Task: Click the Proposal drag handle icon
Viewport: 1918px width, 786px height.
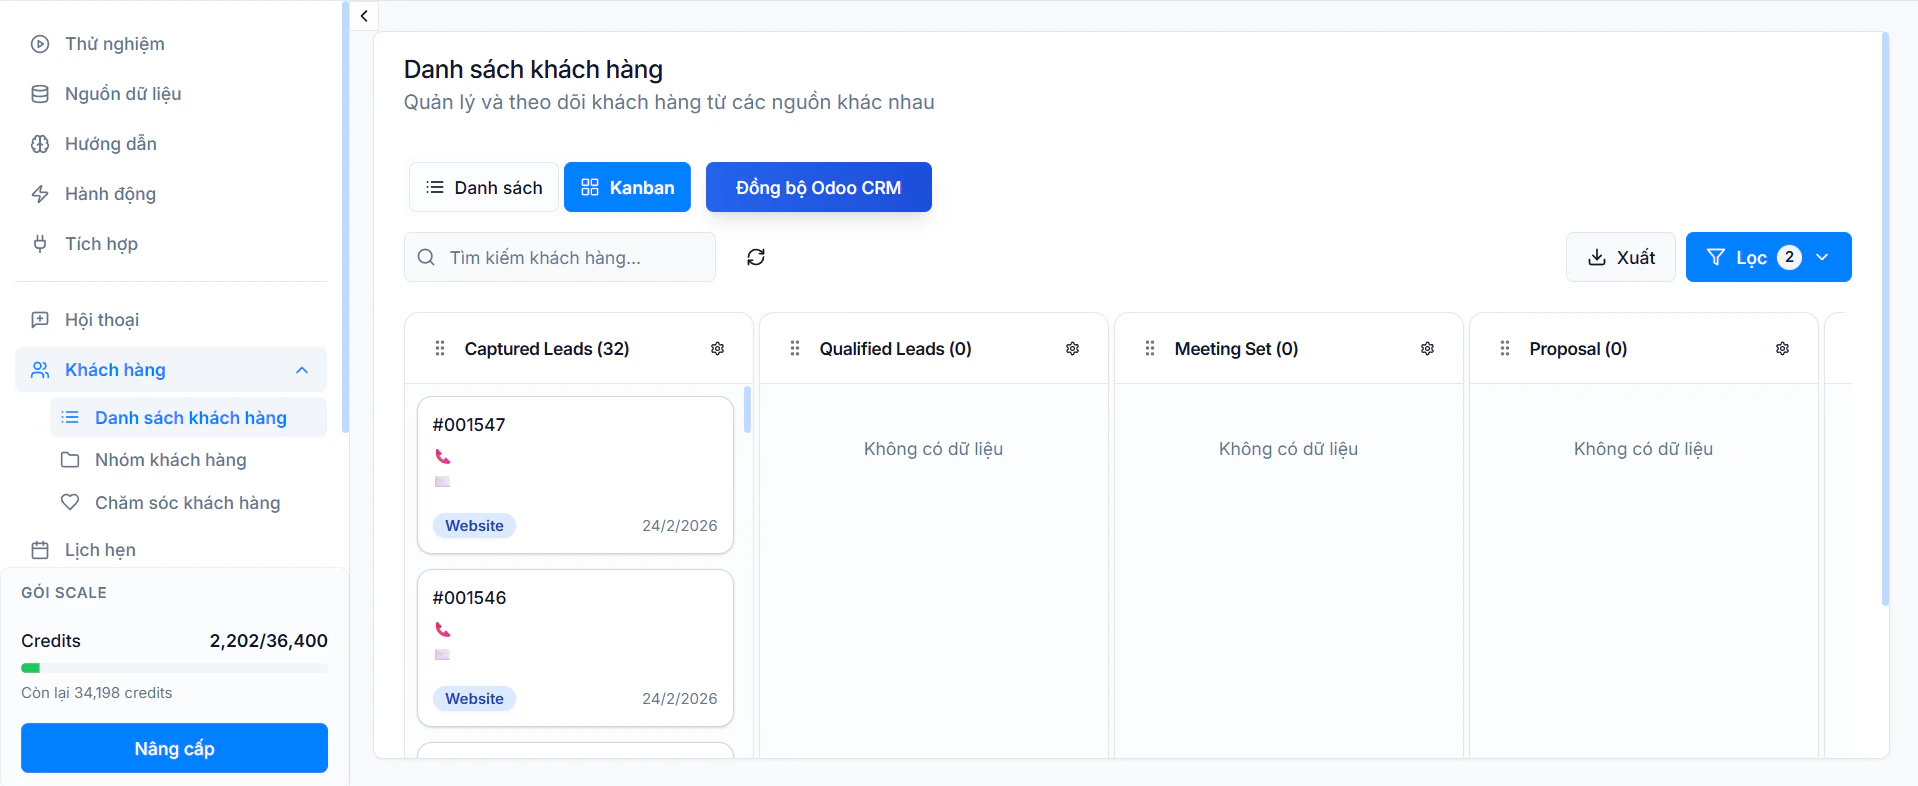Action: 1505,348
